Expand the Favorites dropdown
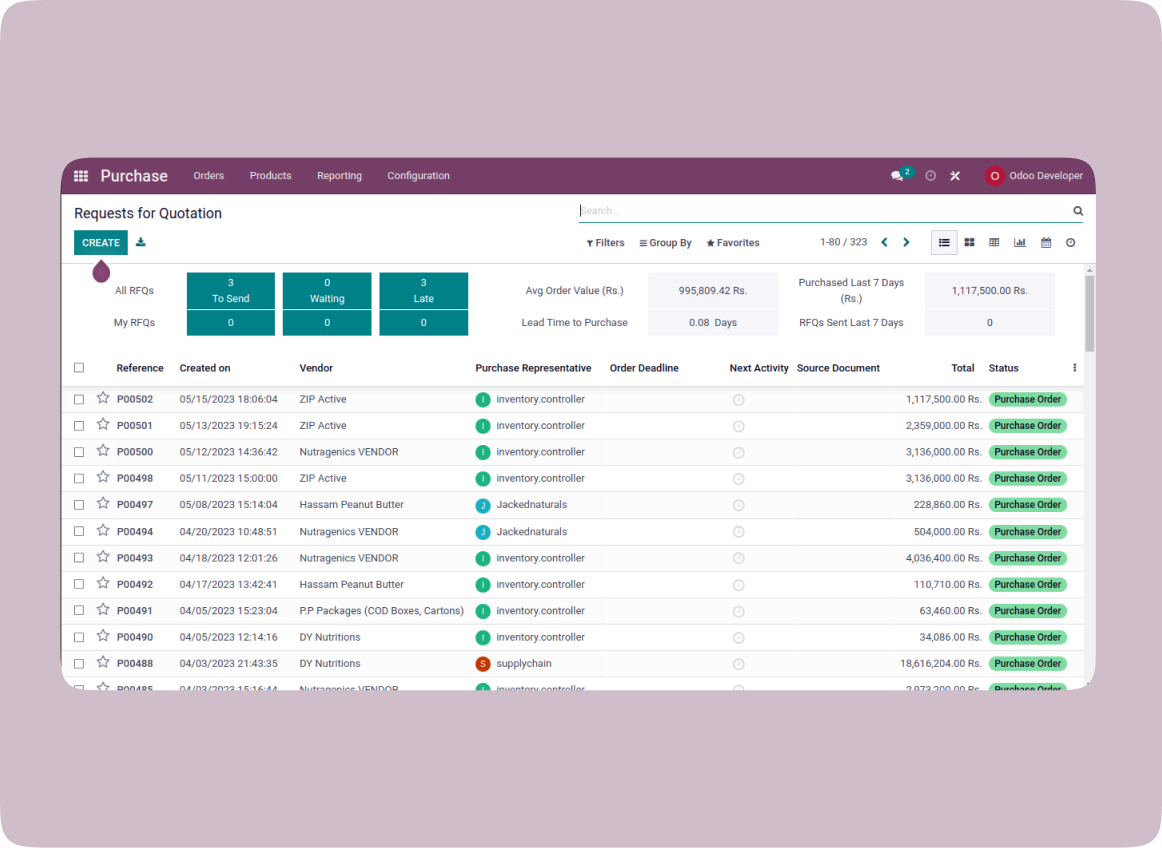The height and width of the screenshot is (848, 1162). [733, 243]
